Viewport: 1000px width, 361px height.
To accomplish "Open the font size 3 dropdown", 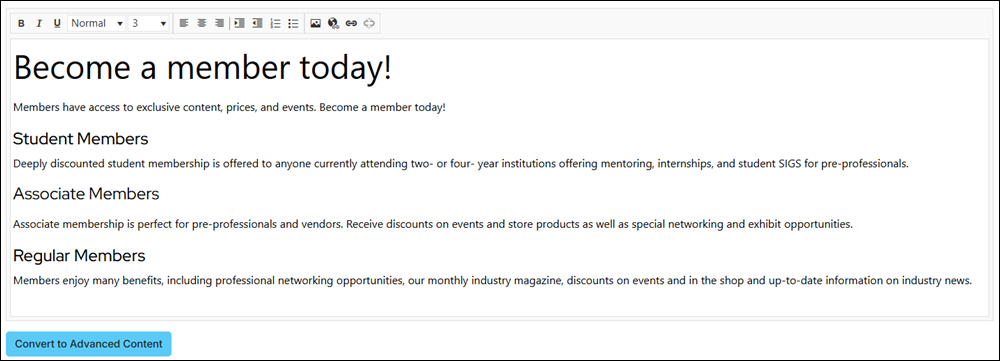I will (149, 24).
